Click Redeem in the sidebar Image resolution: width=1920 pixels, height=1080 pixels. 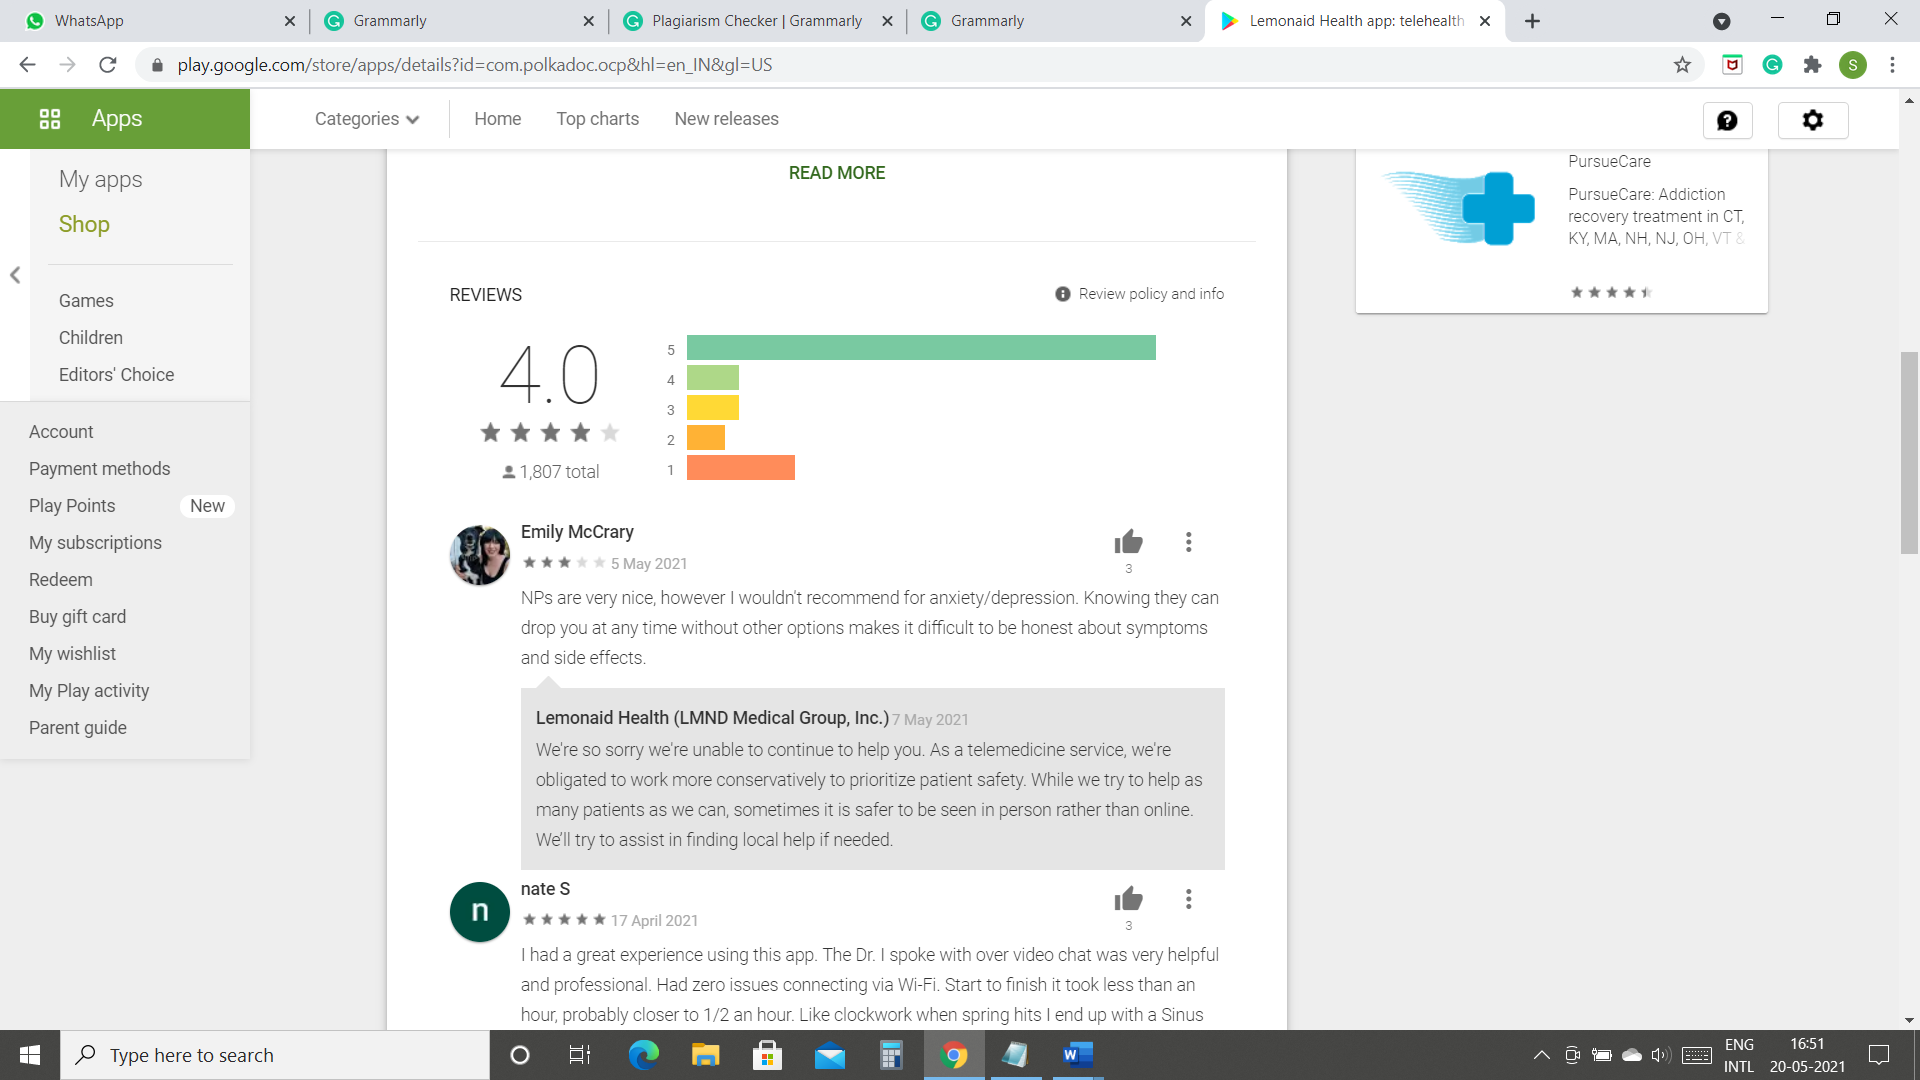[x=60, y=580]
